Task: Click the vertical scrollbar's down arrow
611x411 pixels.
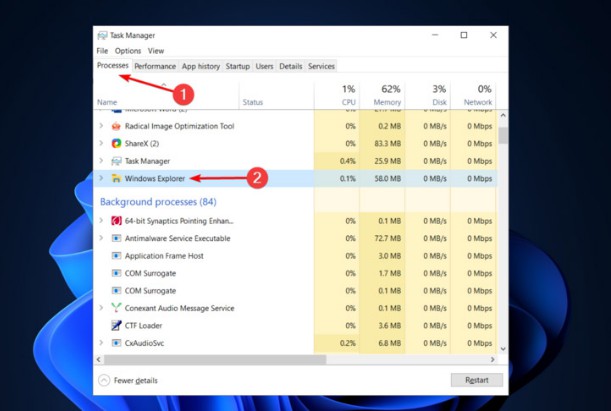Action: 502,347
